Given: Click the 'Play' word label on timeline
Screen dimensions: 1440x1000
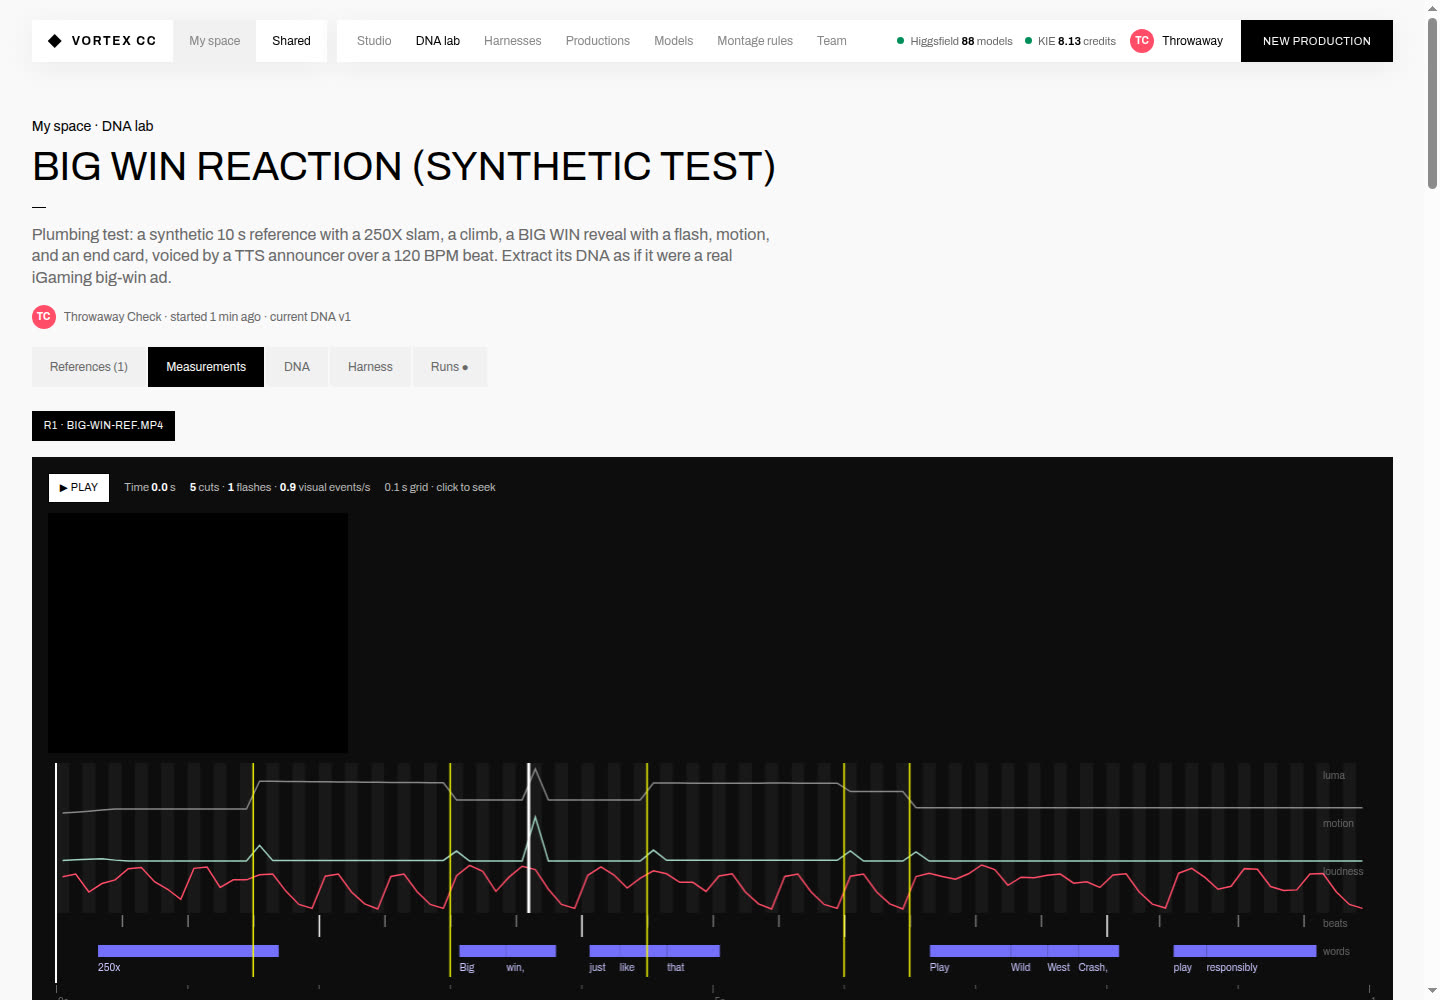Looking at the screenshot, I should click(940, 968).
